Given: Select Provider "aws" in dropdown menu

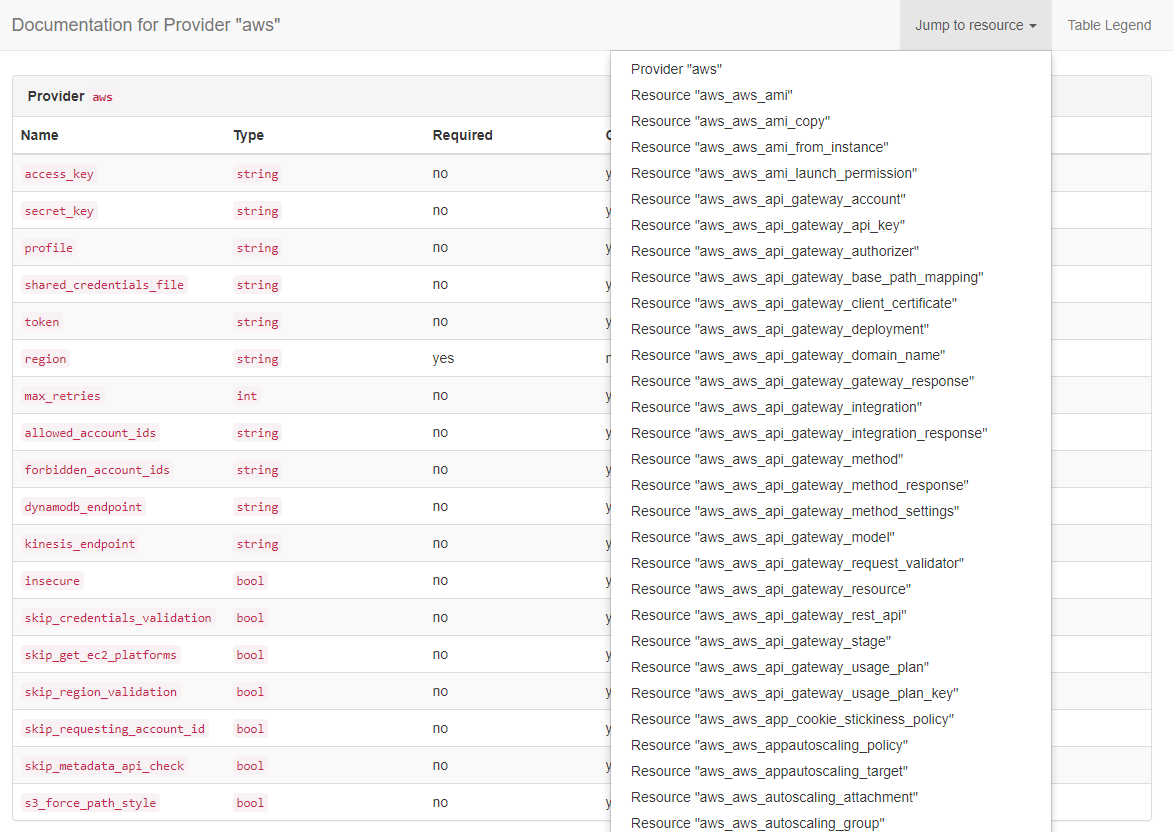Looking at the screenshot, I should pos(830,69).
